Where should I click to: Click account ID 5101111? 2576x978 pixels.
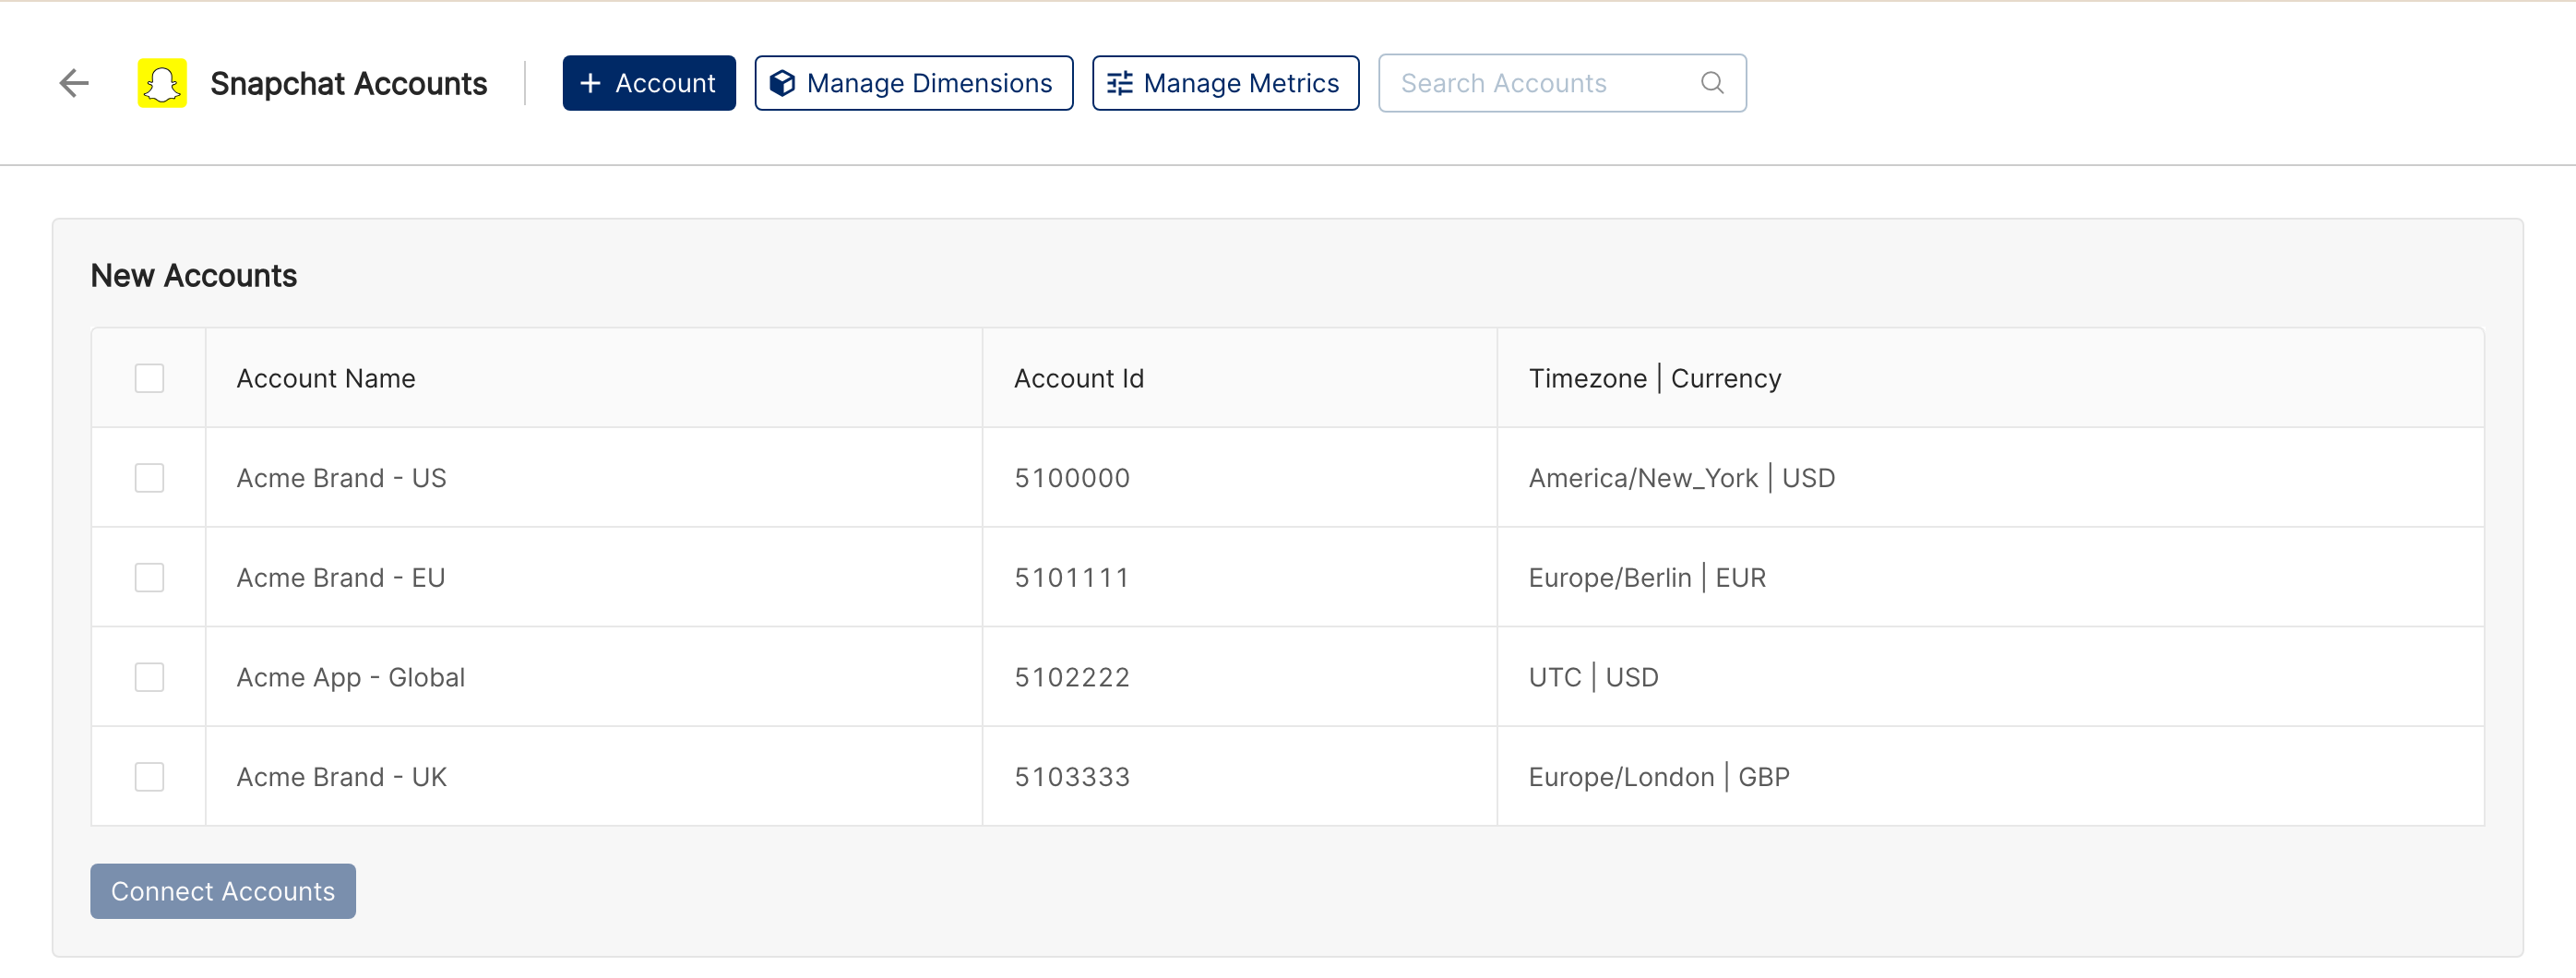tap(1072, 578)
